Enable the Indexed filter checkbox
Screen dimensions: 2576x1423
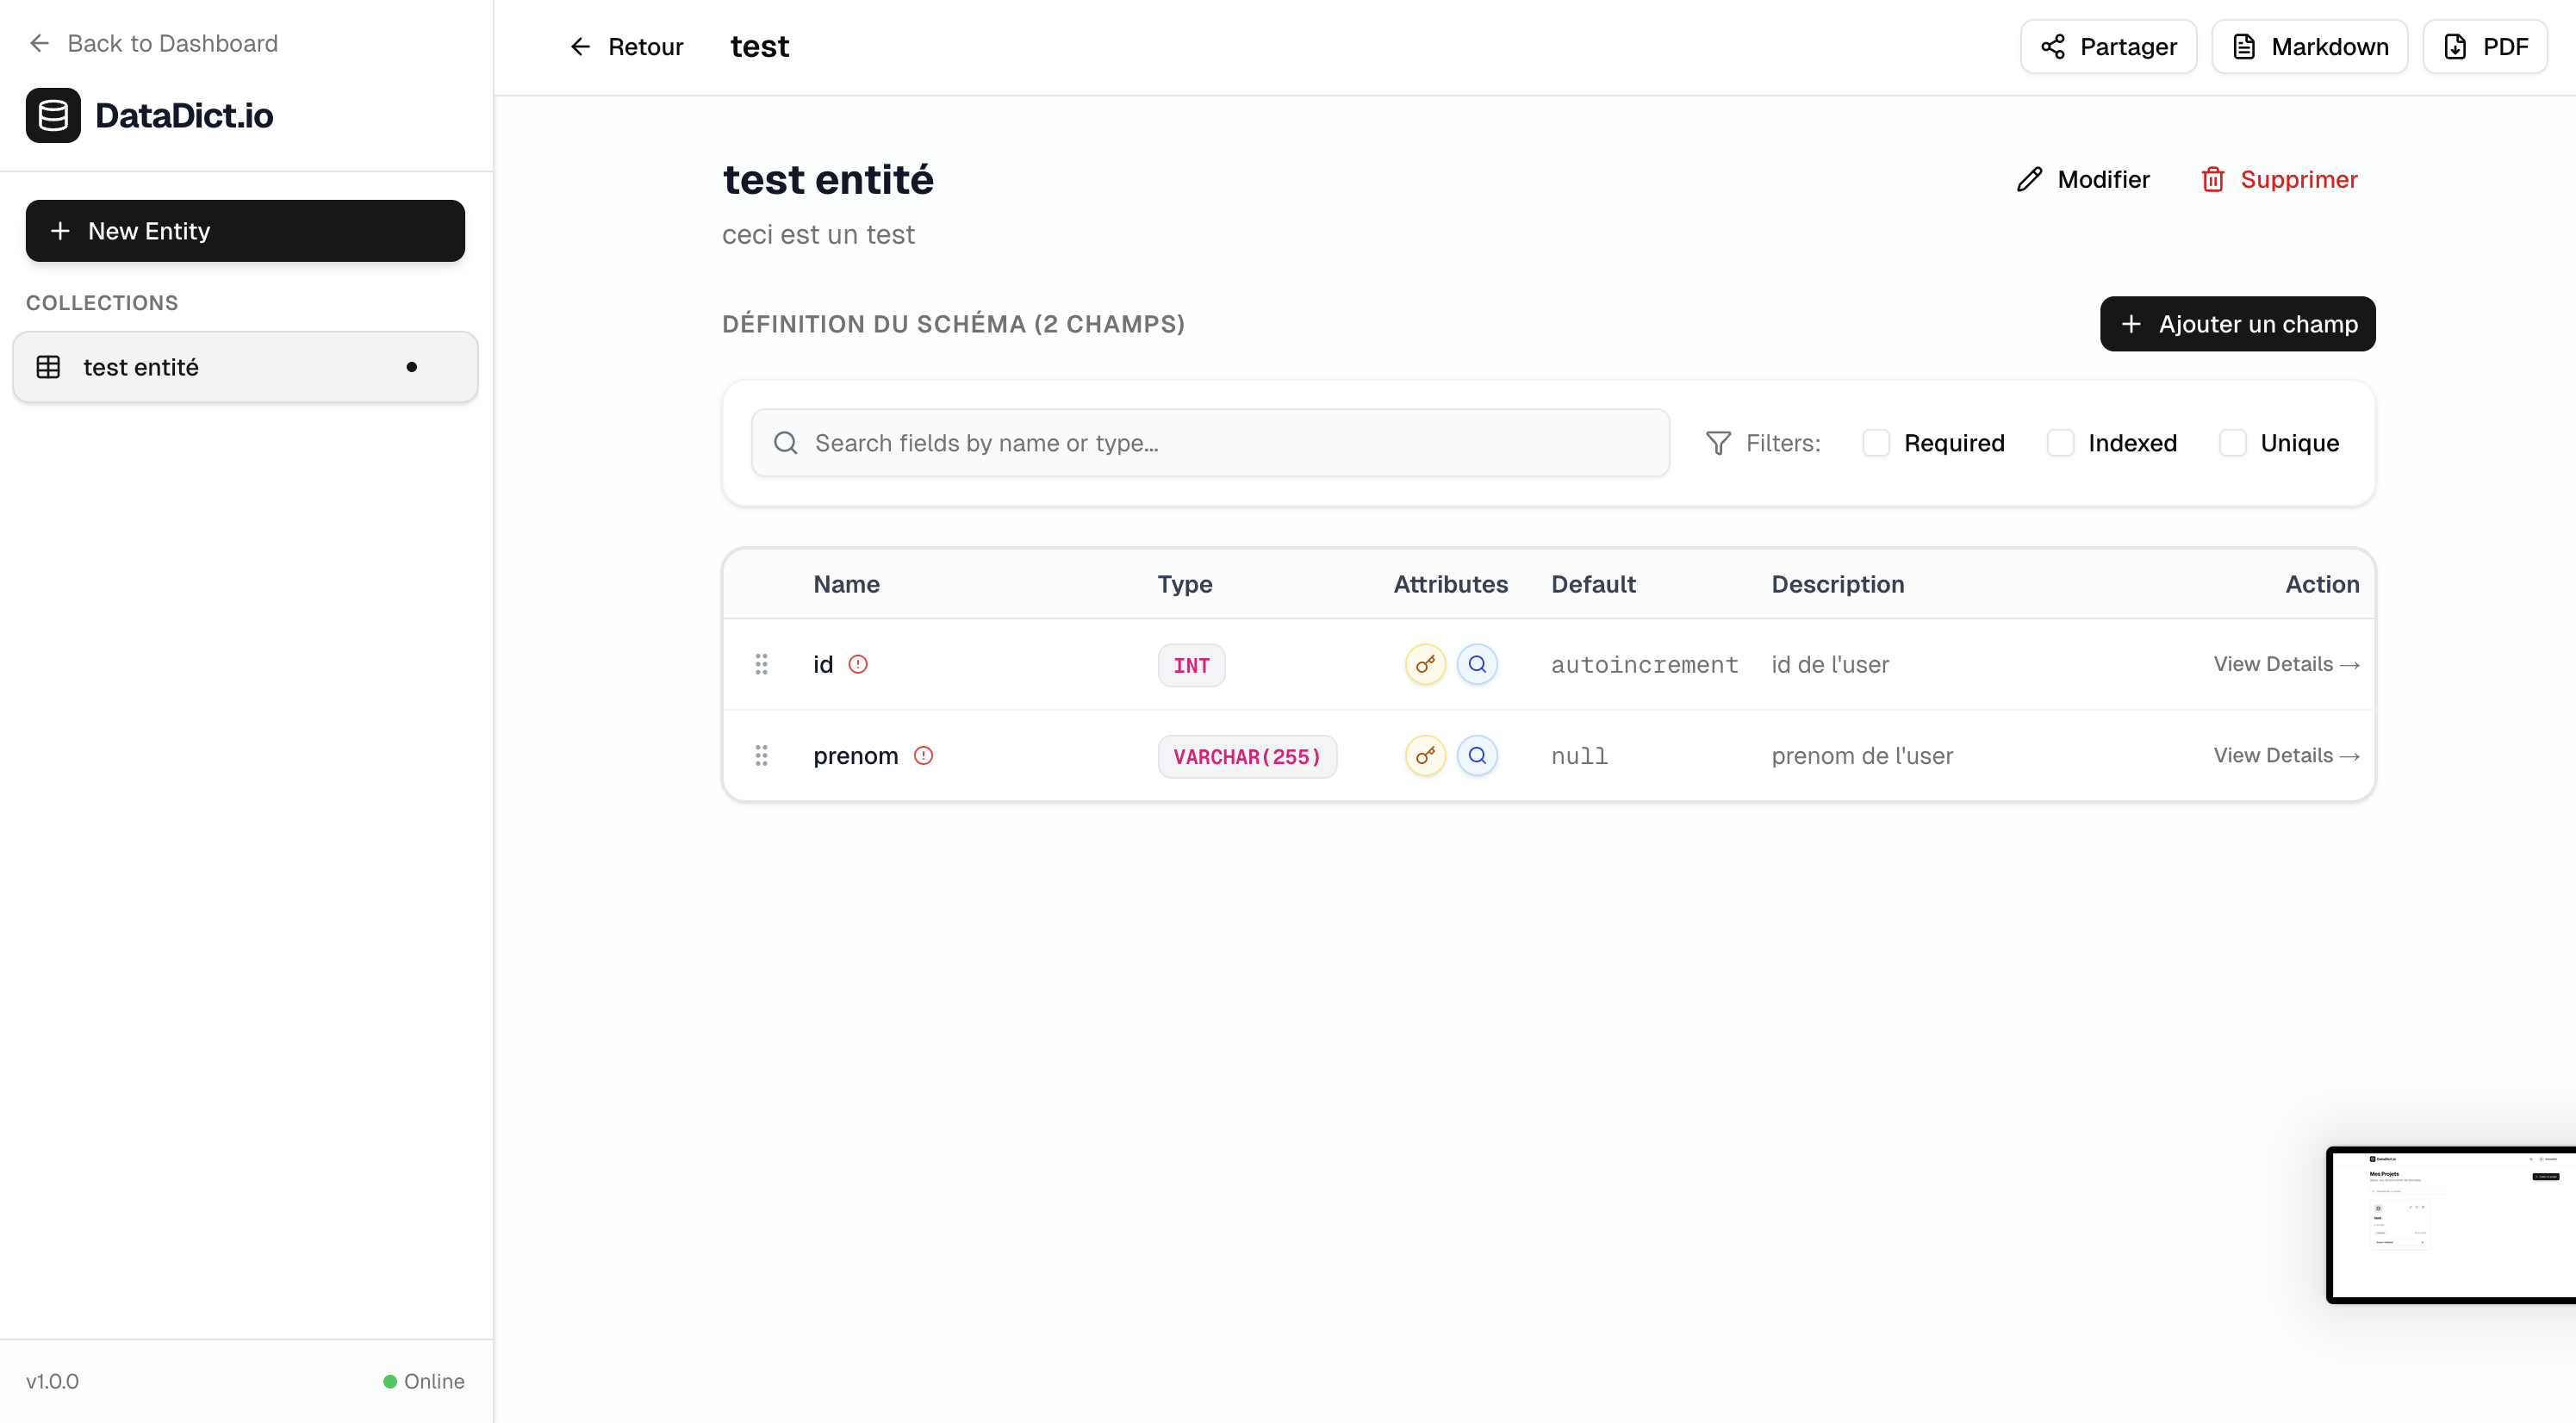(2060, 442)
